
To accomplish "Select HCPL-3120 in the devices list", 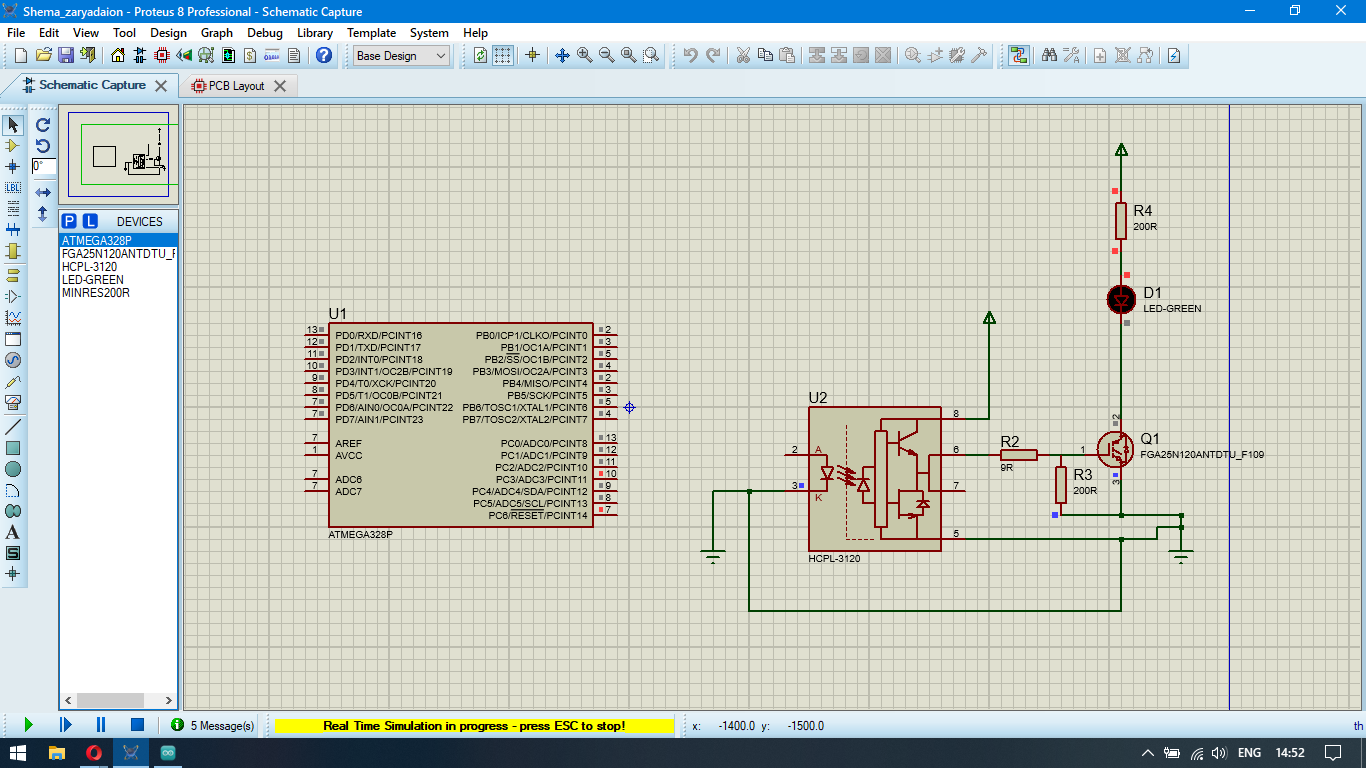I will coord(118,267).
